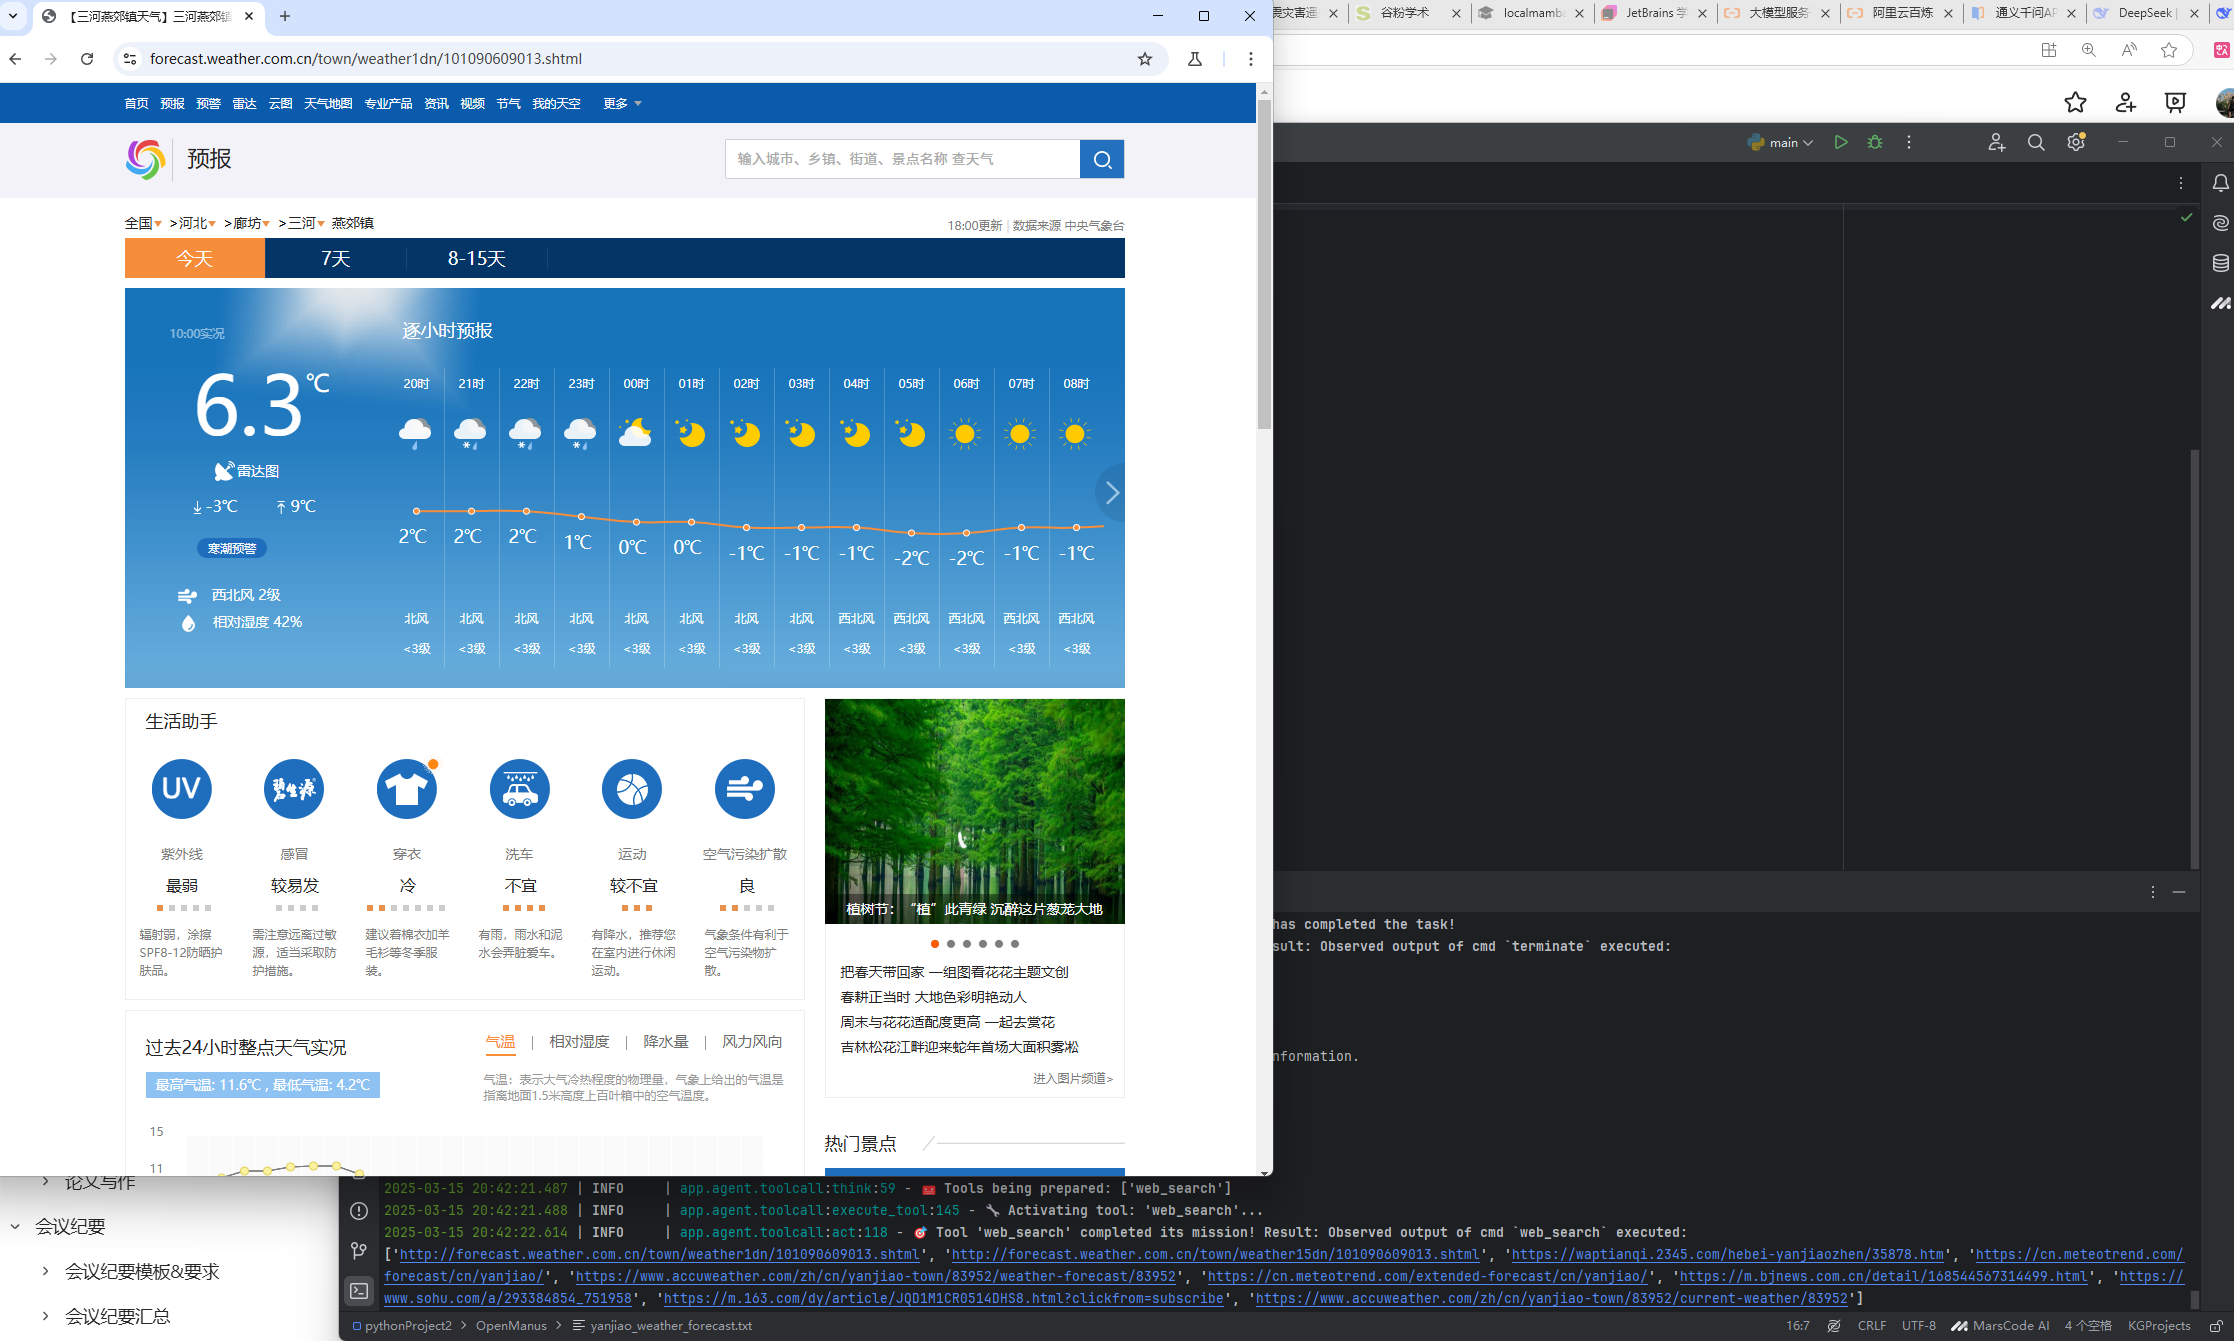Click the clothing index shirt icon
This screenshot has width=2234, height=1341.
click(x=406, y=789)
